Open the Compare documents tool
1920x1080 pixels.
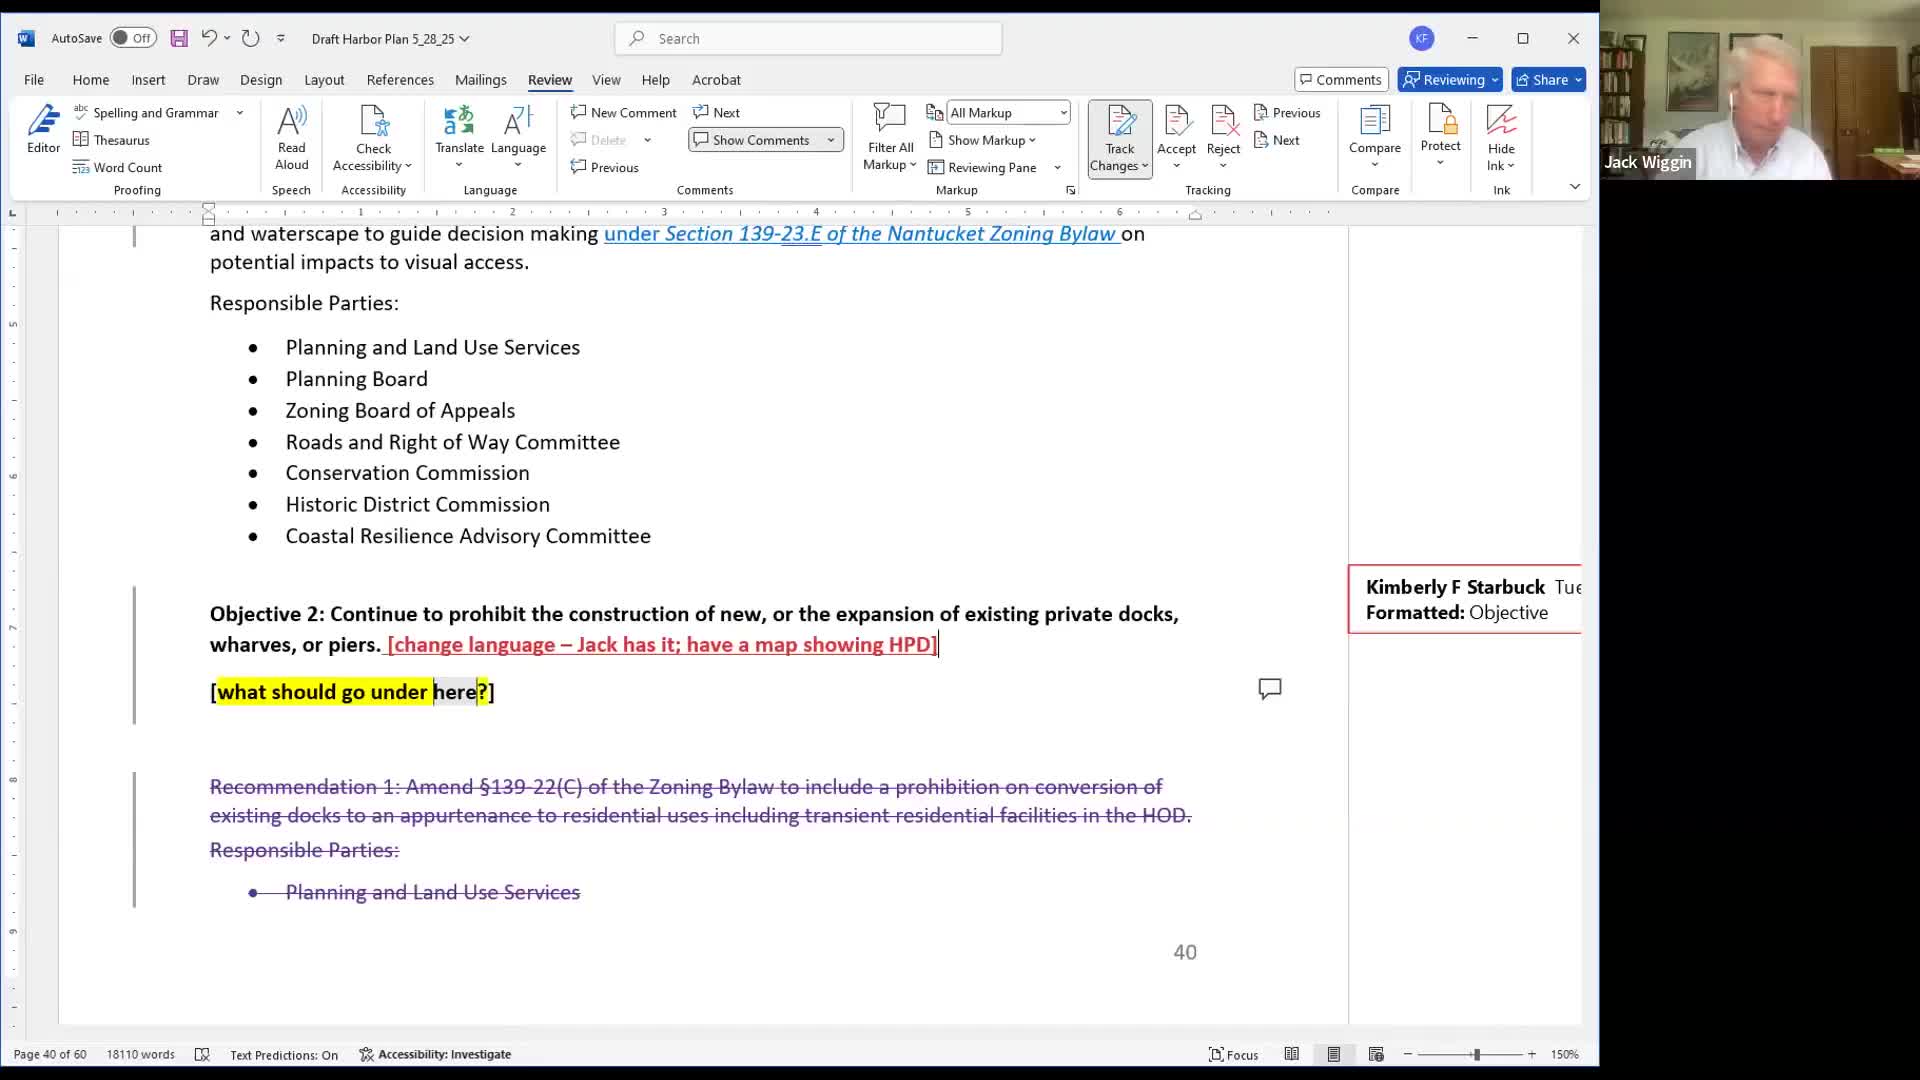(x=1374, y=123)
